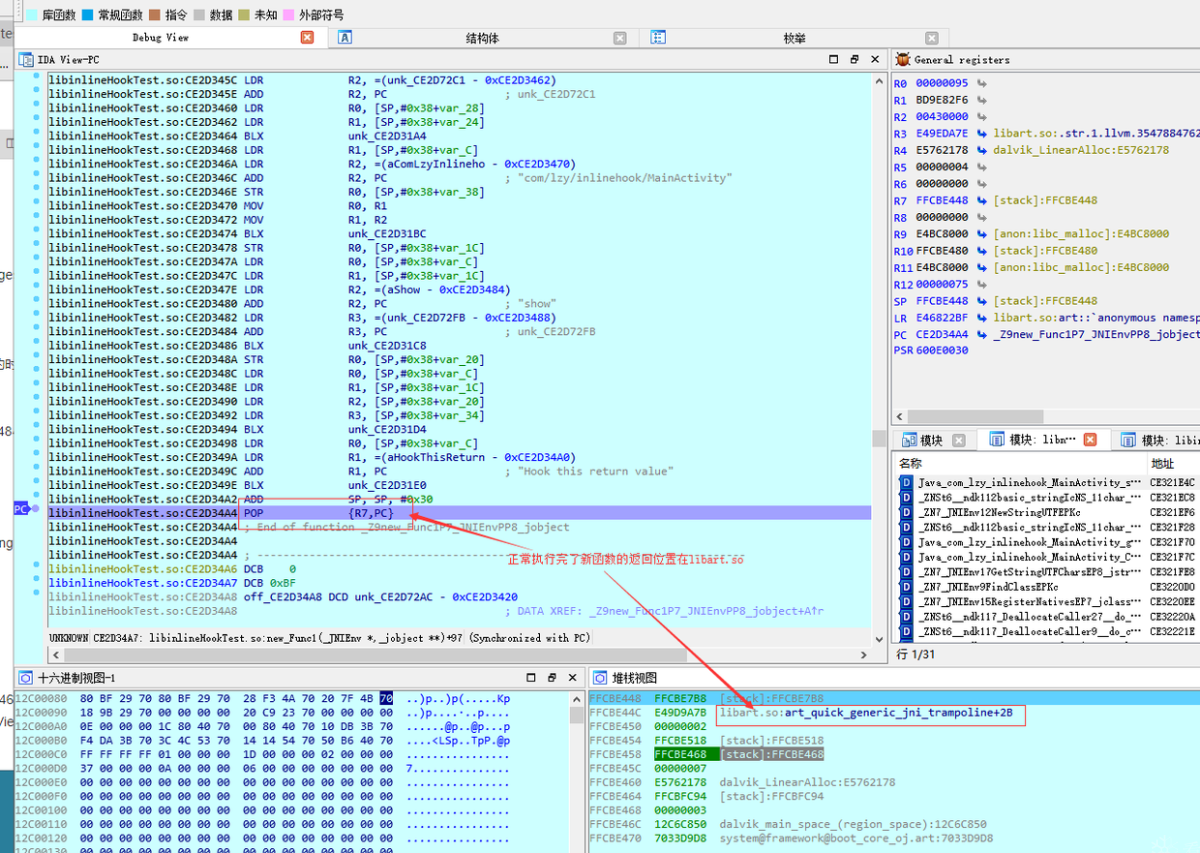Jump via LR register arrow
Screen dimensions: 1200x853
(981, 318)
